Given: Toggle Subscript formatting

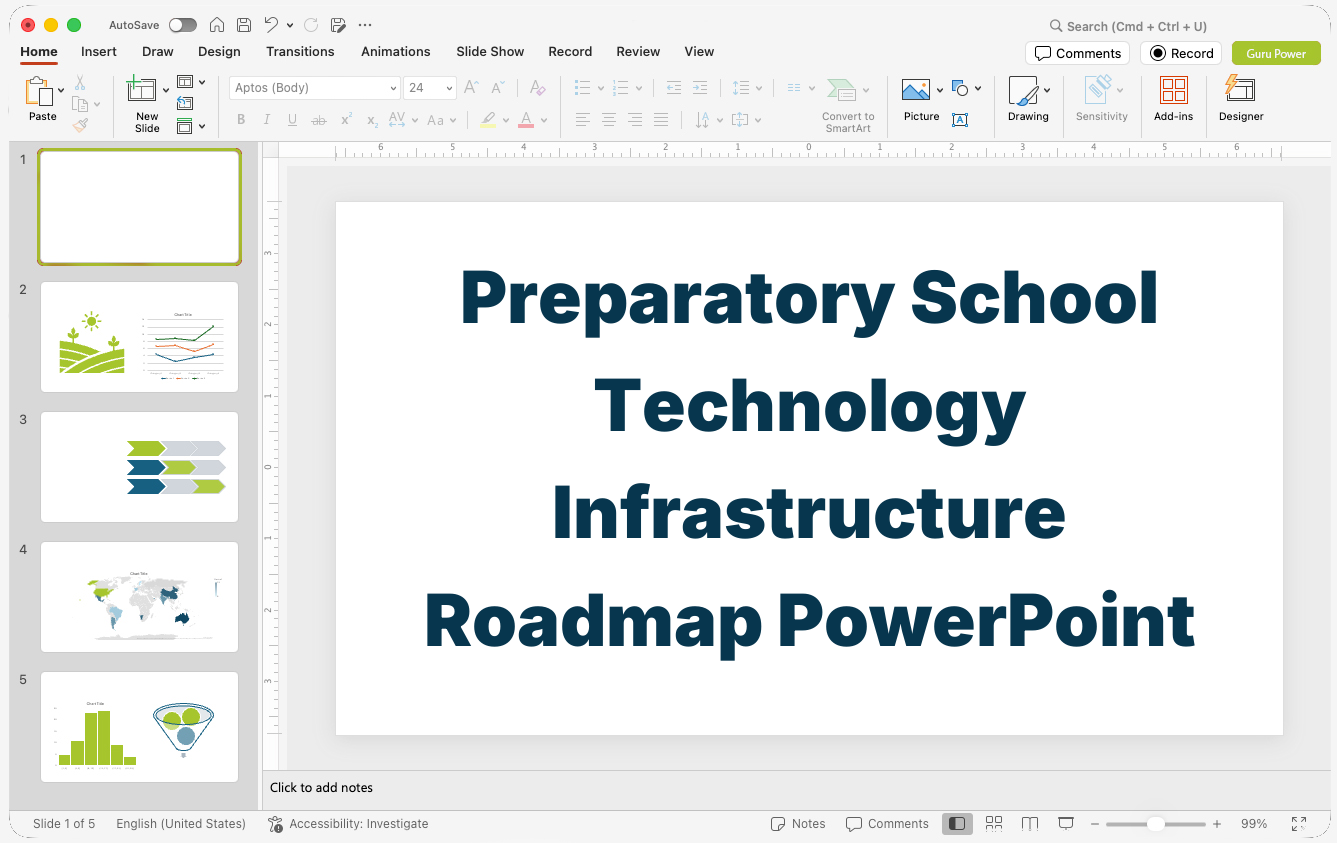Looking at the screenshot, I should 372,120.
